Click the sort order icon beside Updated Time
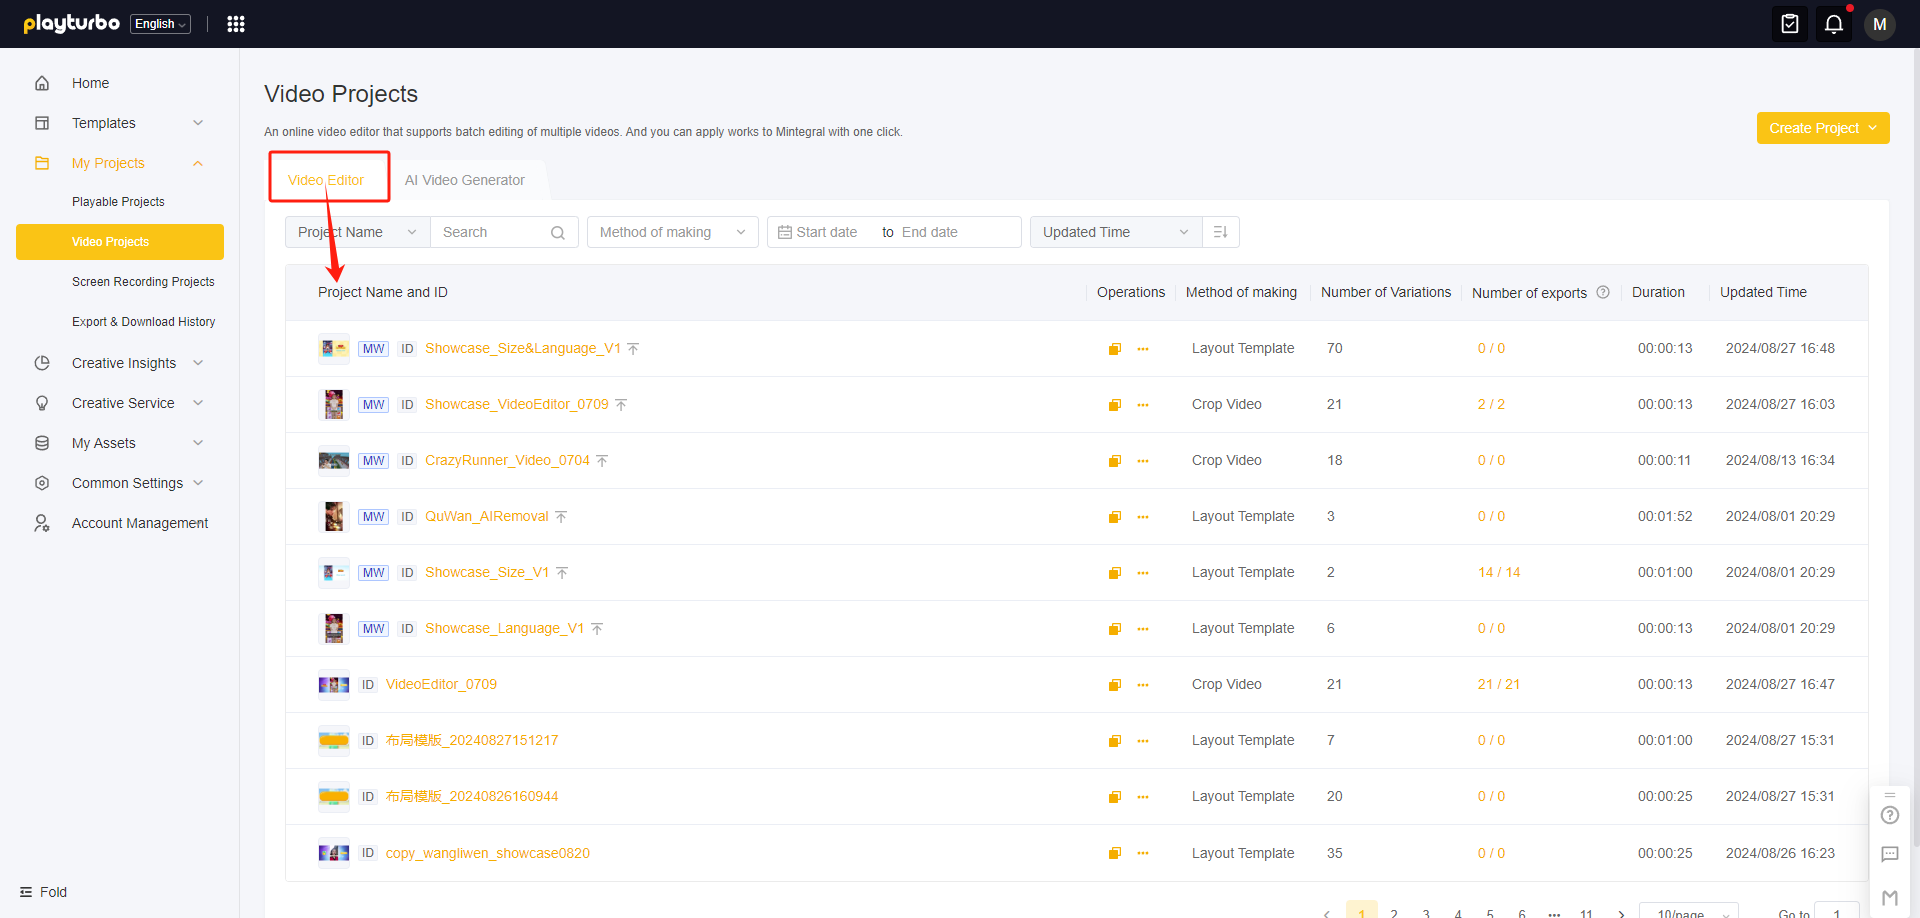Screen dimensions: 1920x918 (x=1220, y=232)
